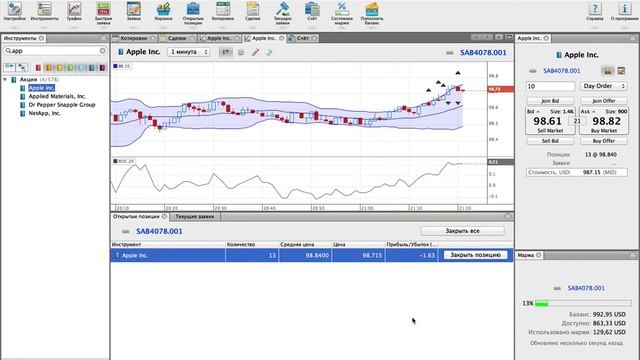Select Applied Materials, Inc. in tree
Image resolution: width=640 pixels, height=360 pixels.
point(57,96)
